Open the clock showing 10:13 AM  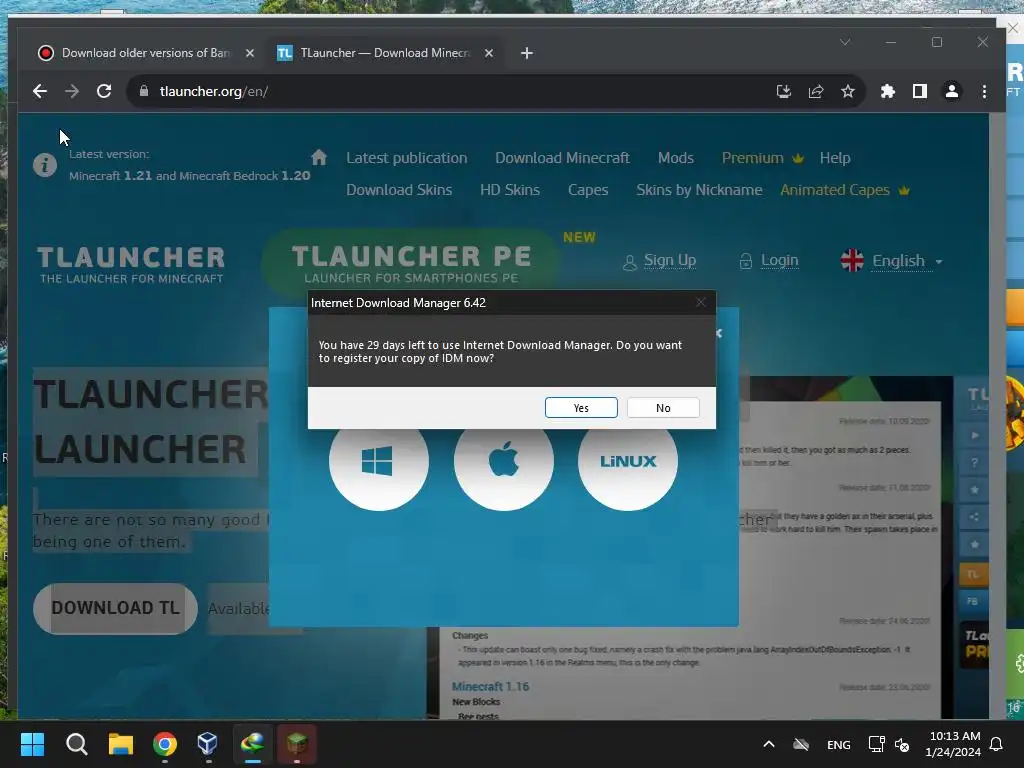(x=953, y=744)
